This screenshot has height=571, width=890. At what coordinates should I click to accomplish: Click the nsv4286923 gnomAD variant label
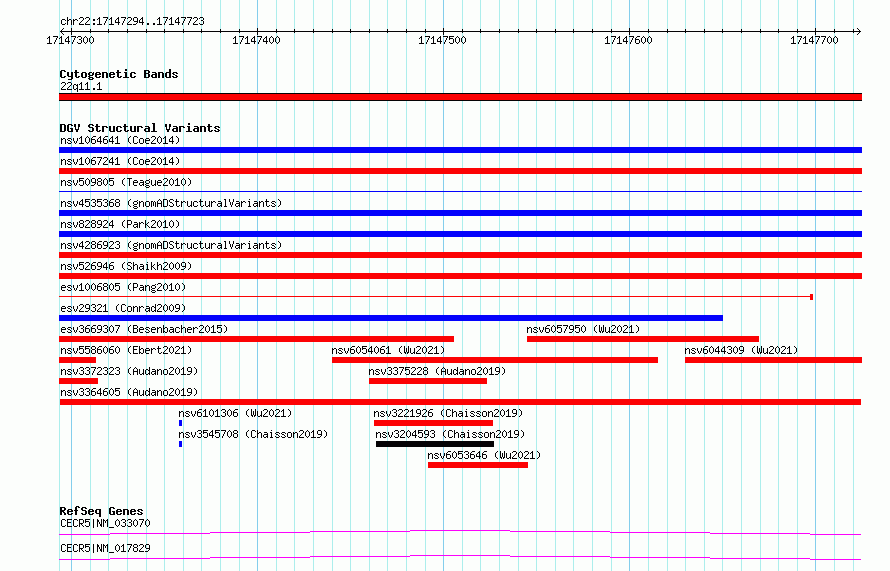tap(171, 245)
